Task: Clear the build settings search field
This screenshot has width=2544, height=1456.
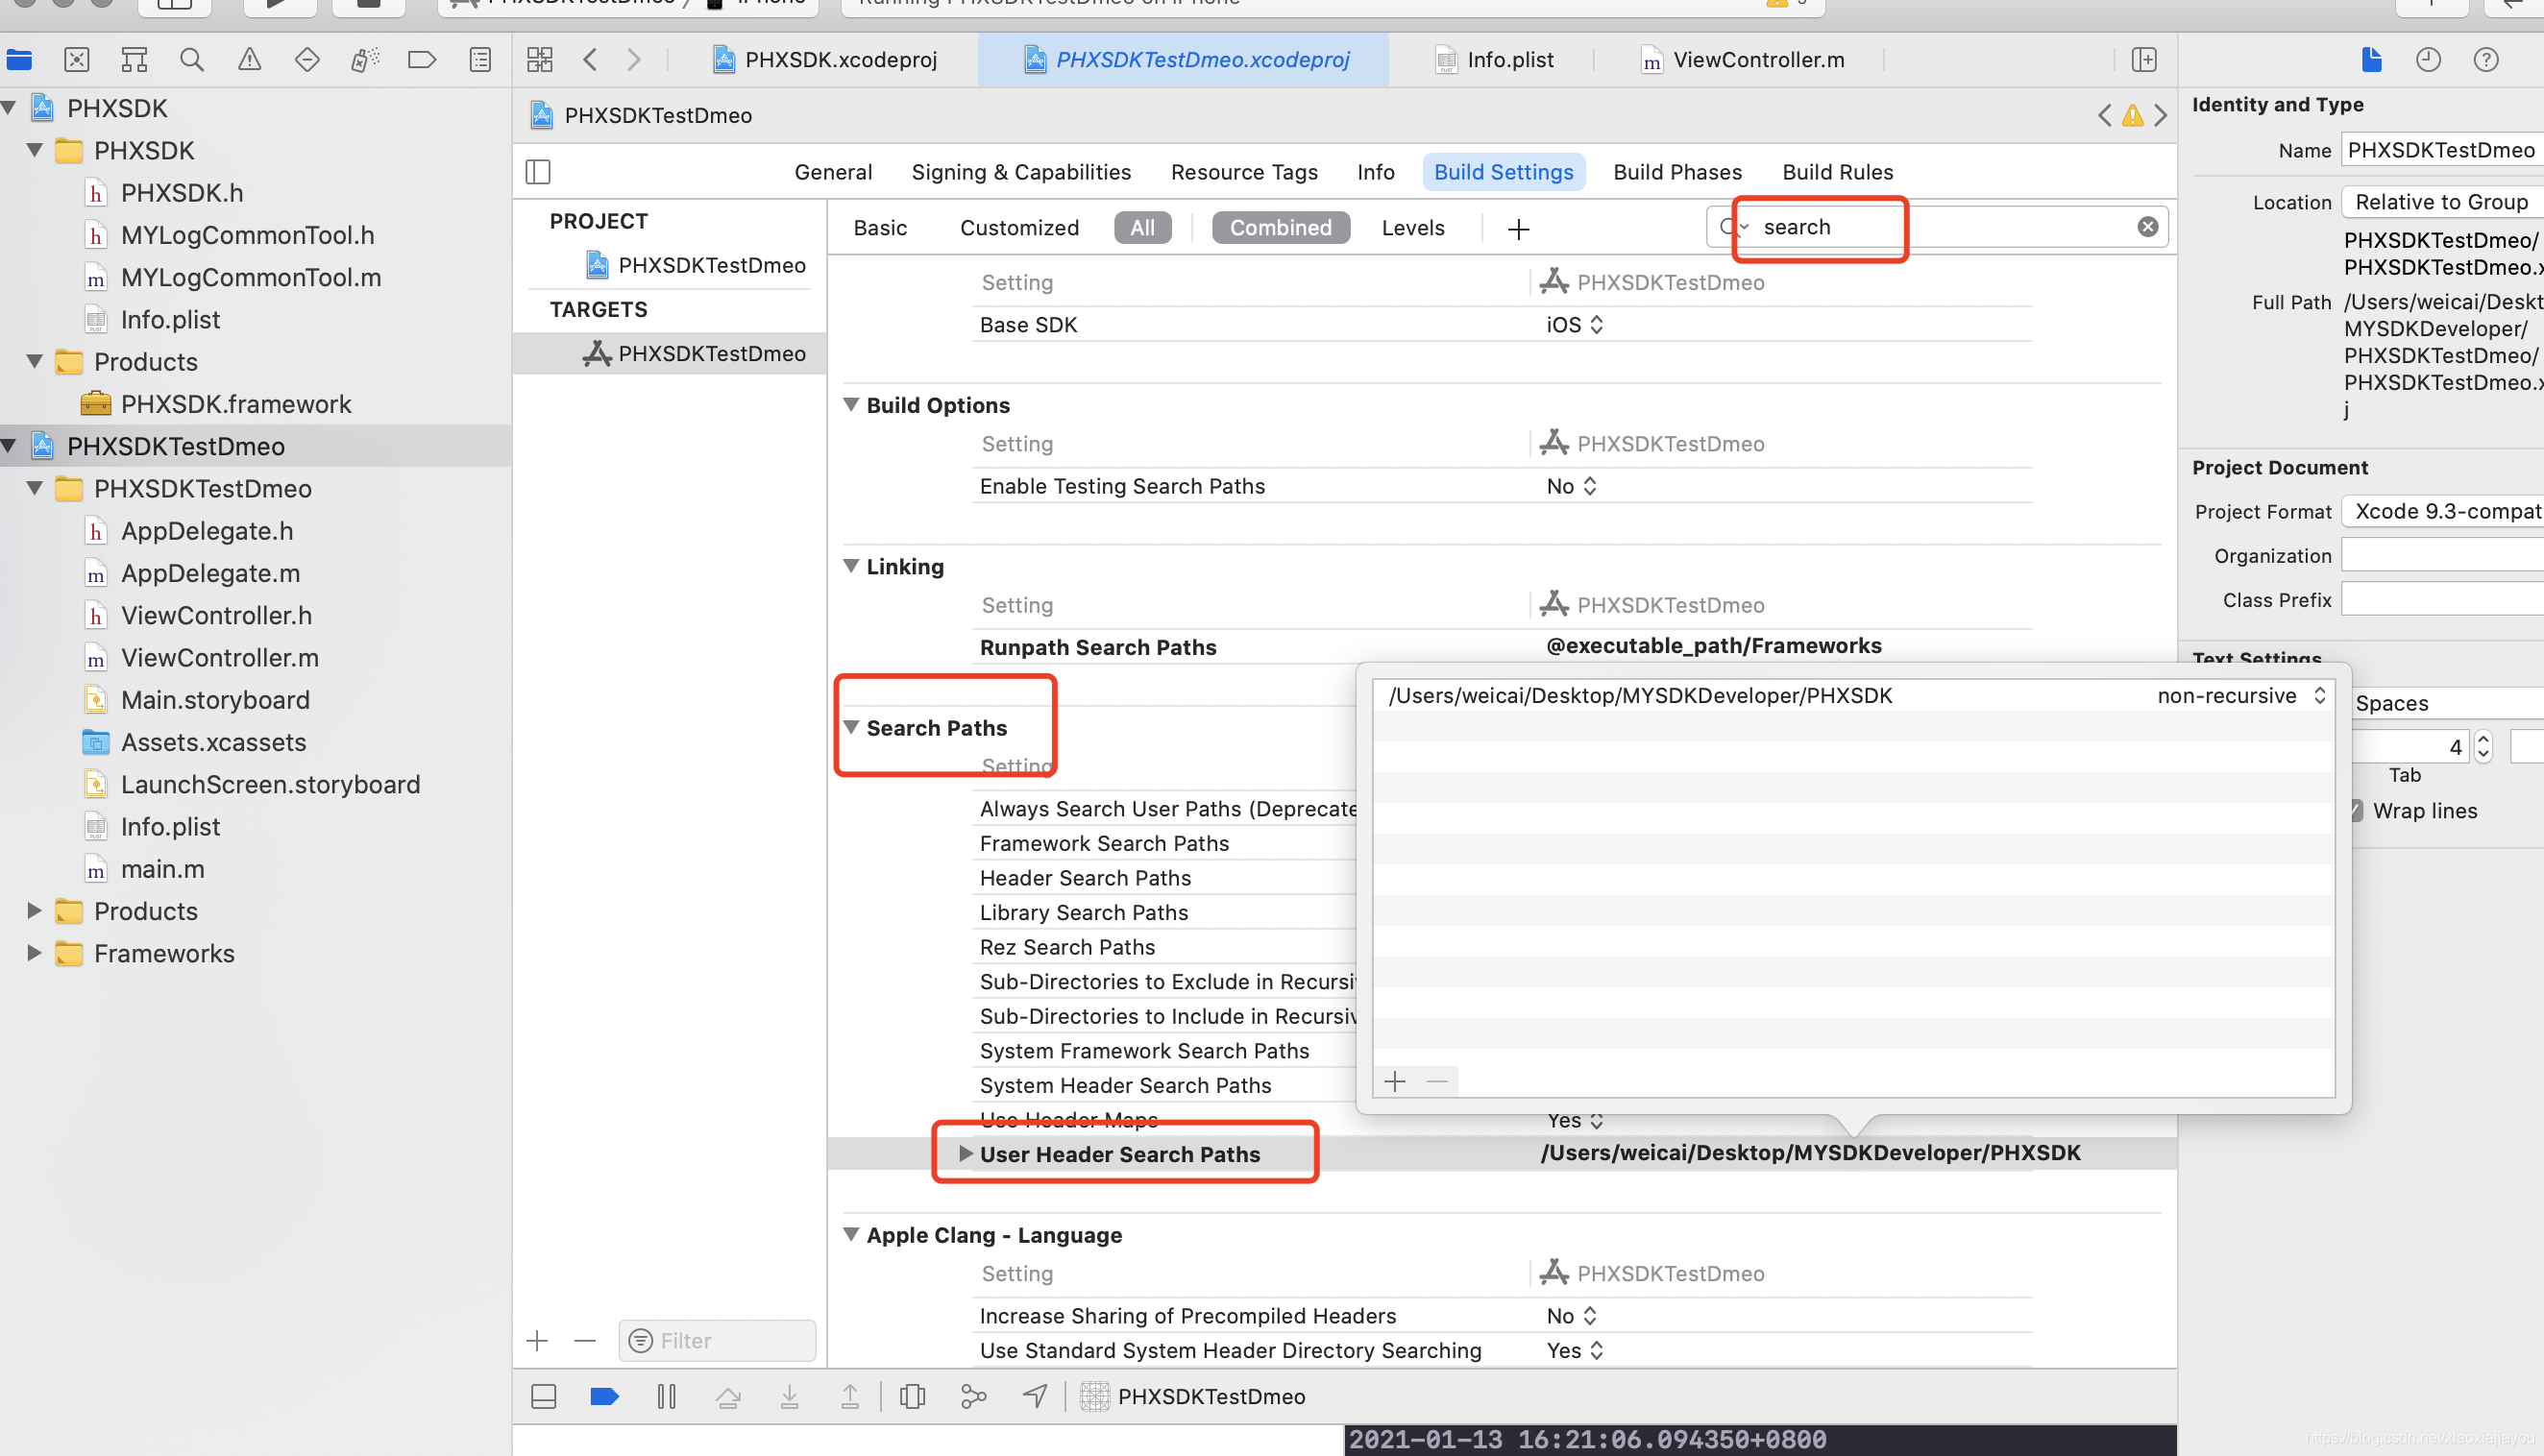Action: [2147, 227]
